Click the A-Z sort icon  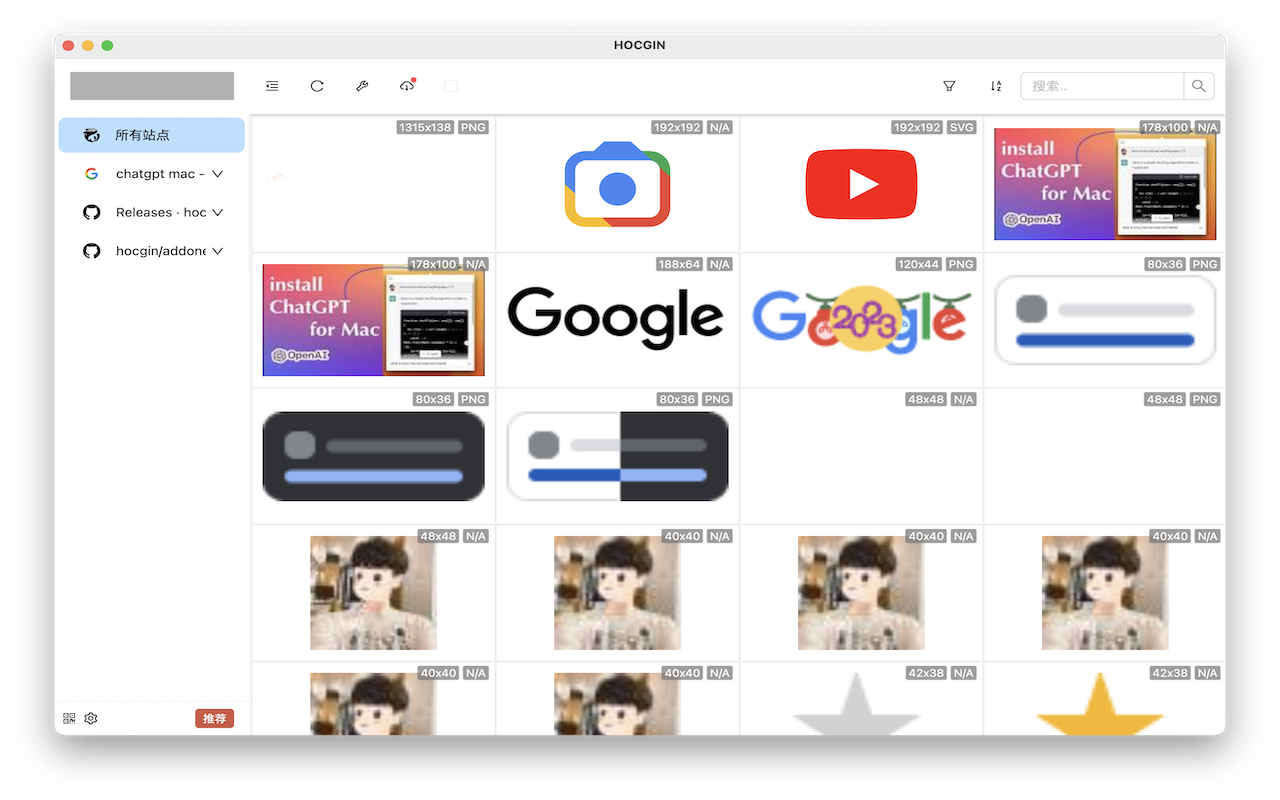tap(996, 86)
